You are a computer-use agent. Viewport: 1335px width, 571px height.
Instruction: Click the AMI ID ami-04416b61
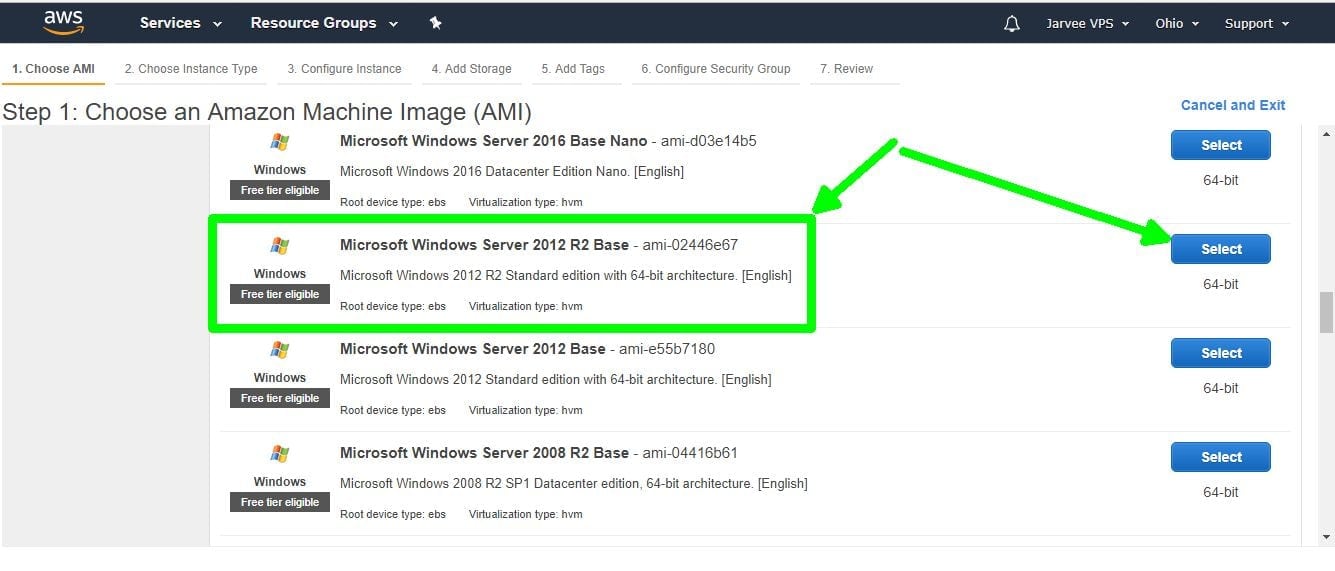[690, 453]
